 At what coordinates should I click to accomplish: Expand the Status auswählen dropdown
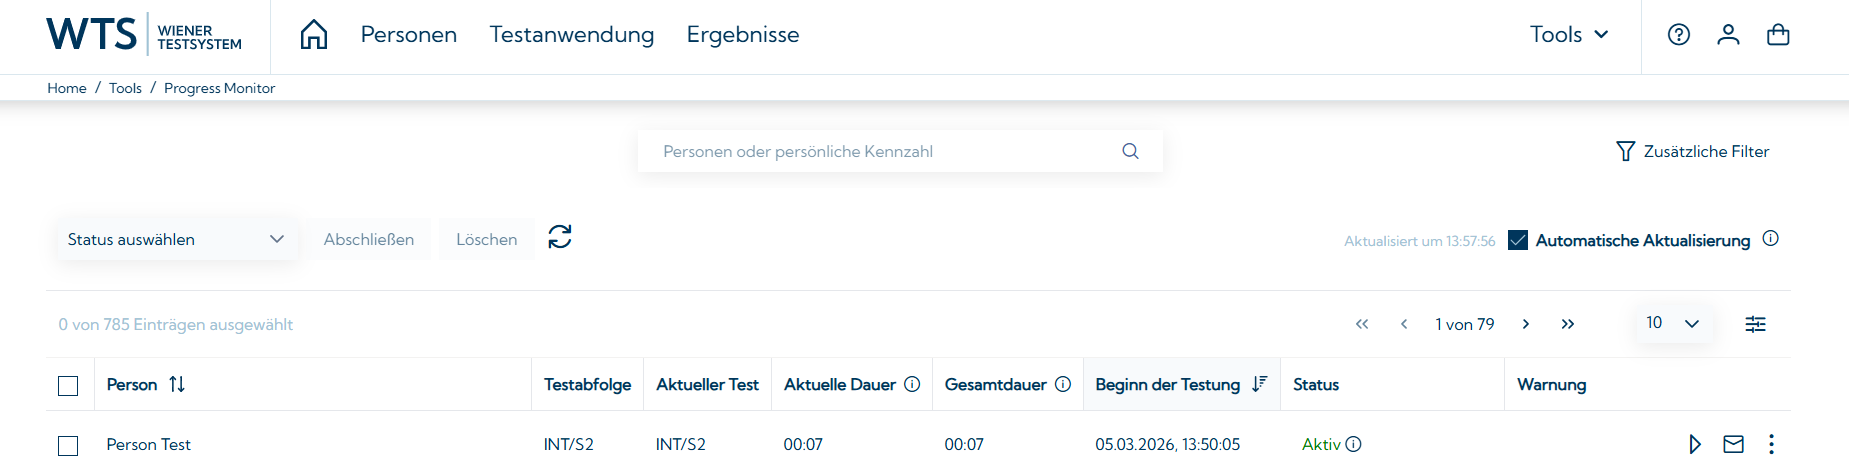[x=176, y=240]
